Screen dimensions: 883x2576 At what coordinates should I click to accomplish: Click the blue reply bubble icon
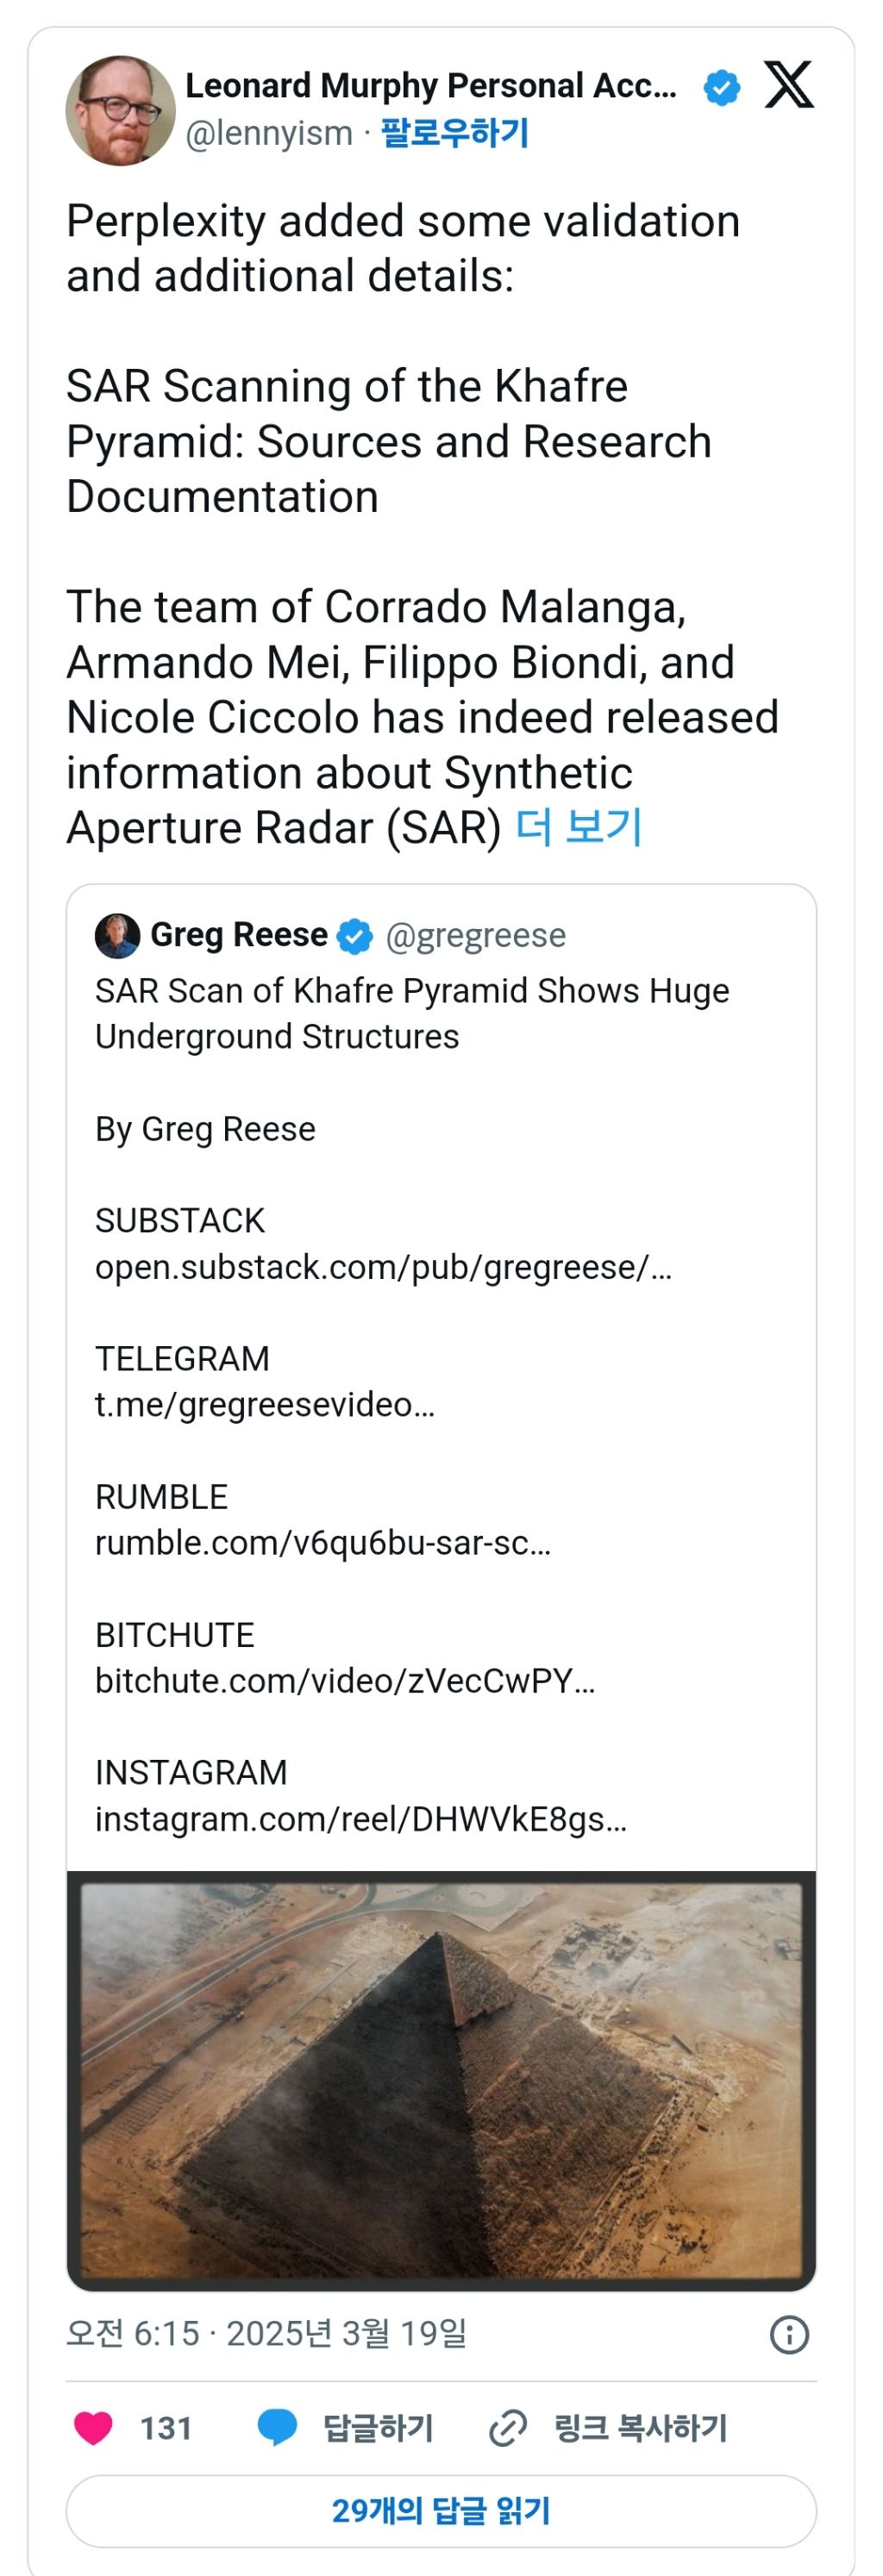tap(277, 2427)
